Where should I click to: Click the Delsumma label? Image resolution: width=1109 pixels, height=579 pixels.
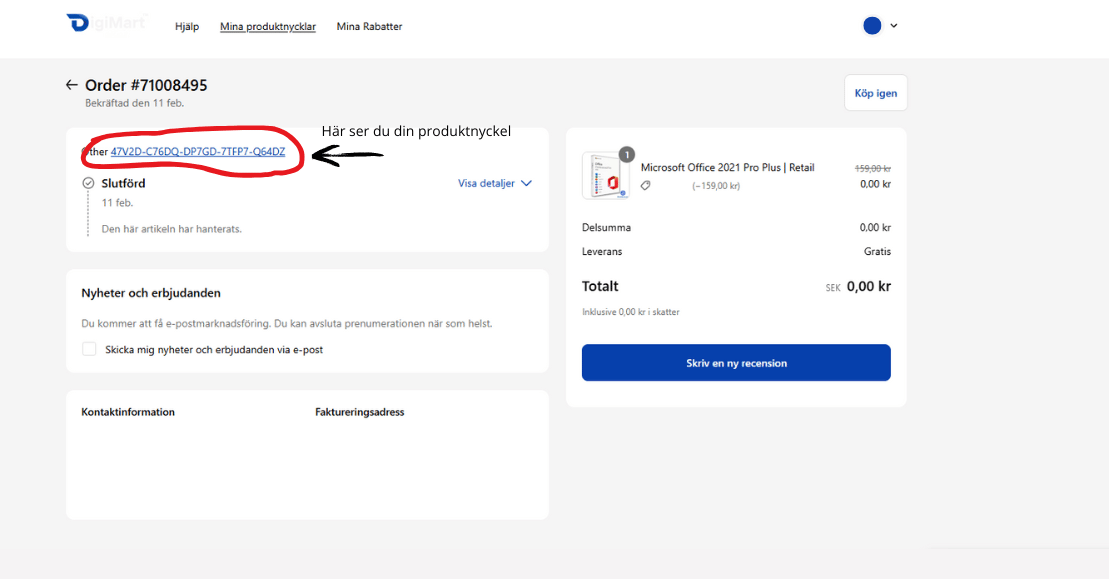pos(606,228)
